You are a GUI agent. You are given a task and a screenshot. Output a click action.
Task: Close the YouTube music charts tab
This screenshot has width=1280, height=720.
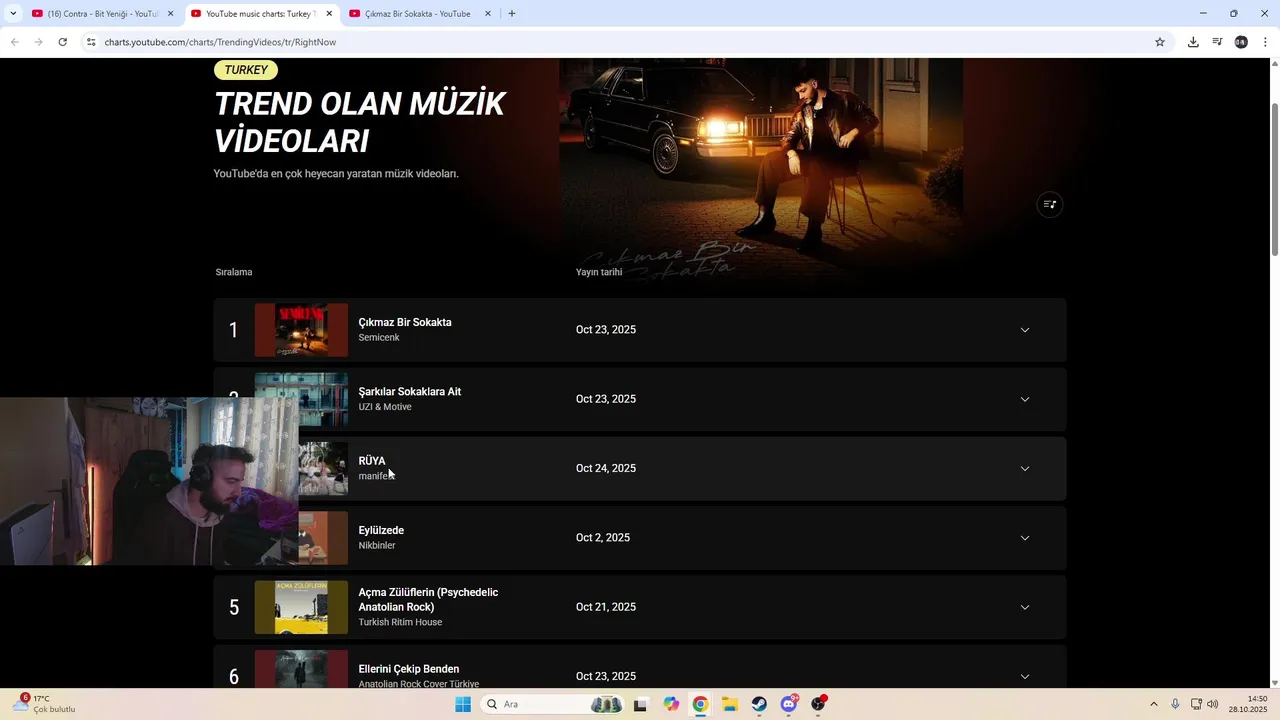click(329, 14)
